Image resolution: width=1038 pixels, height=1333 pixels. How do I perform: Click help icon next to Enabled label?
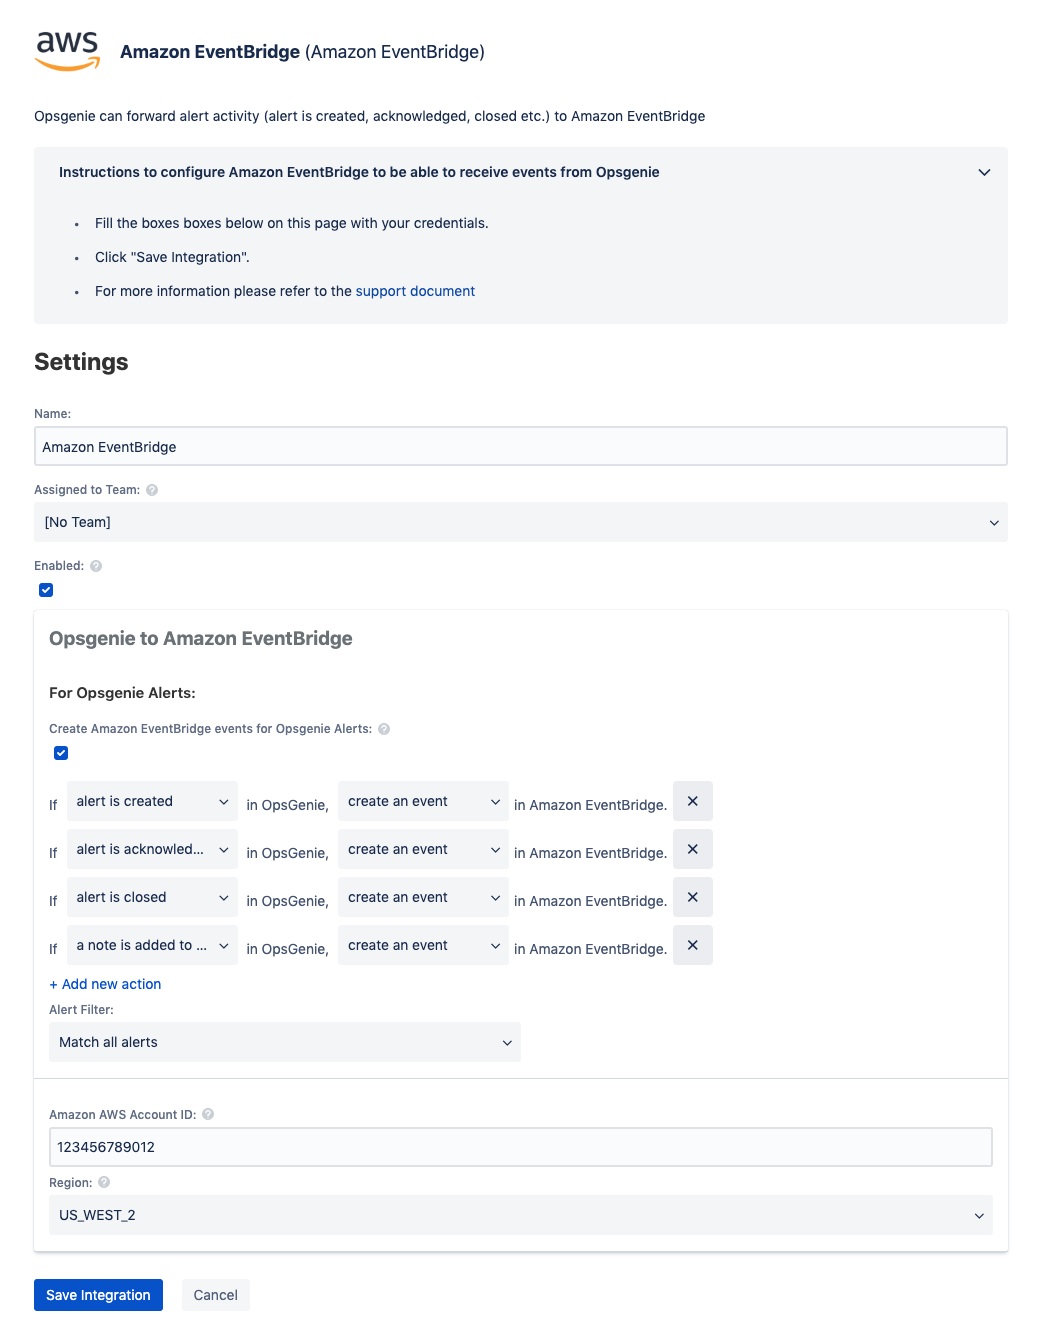(96, 566)
